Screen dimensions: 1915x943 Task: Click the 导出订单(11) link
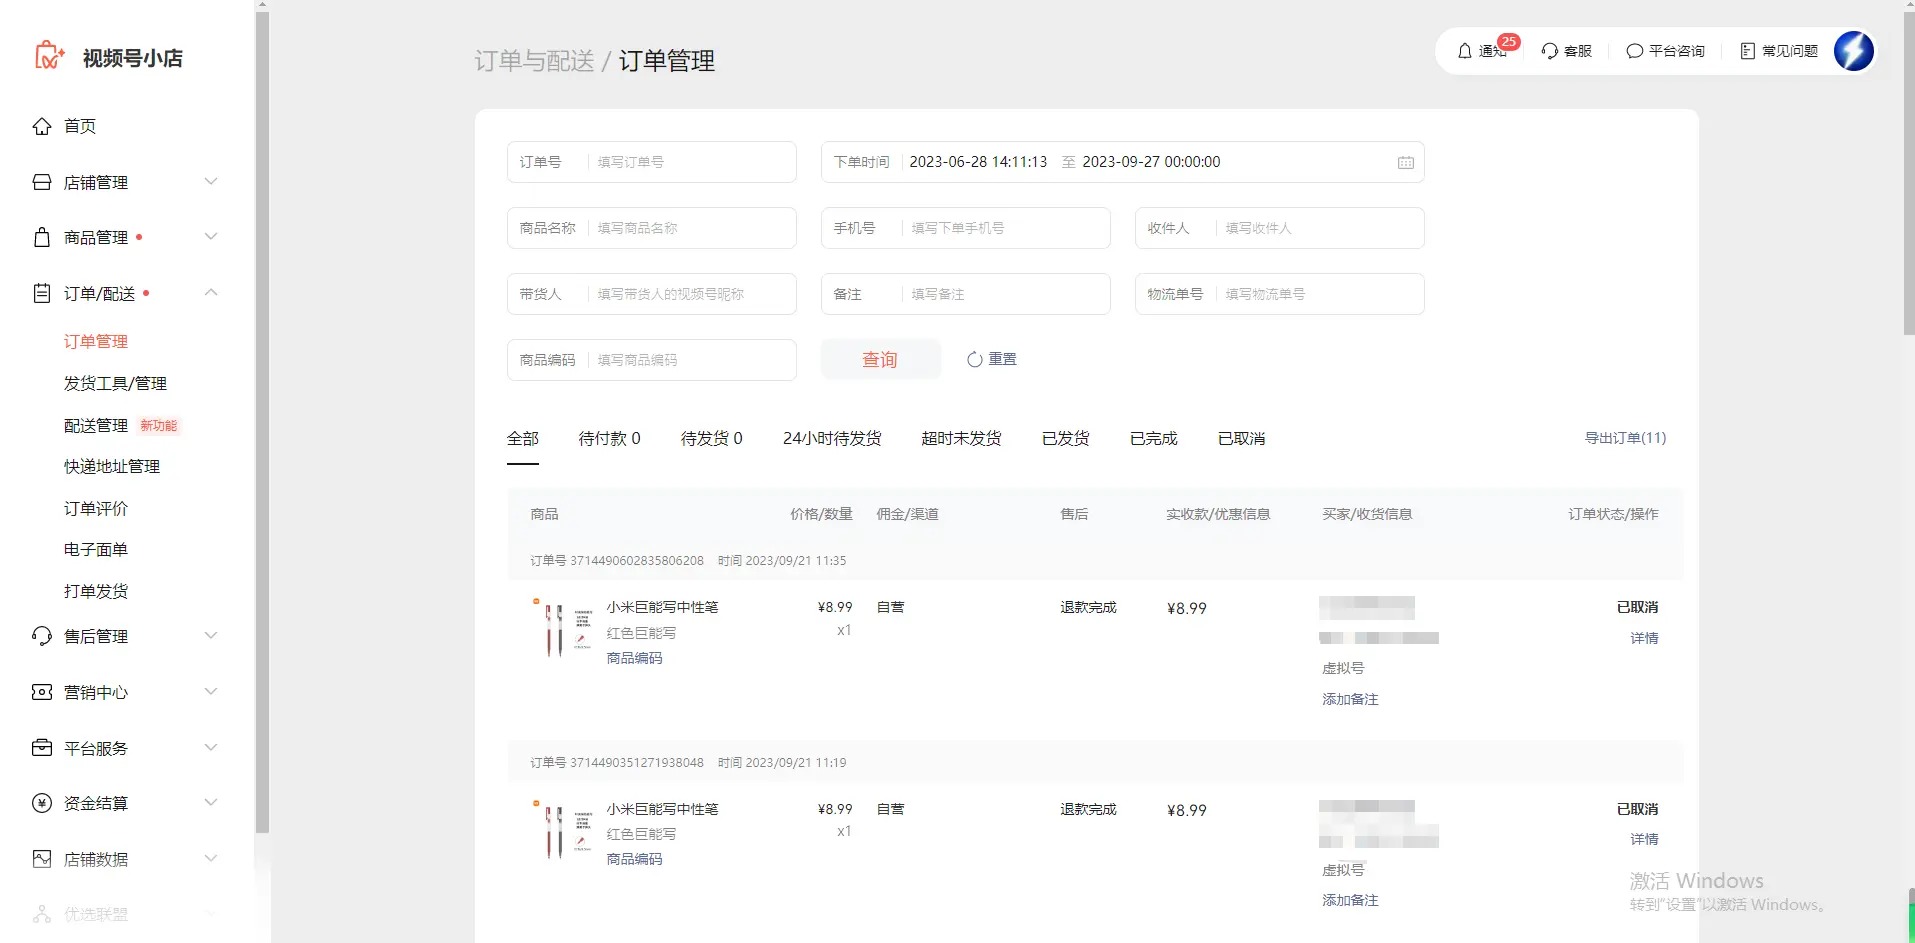click(x=1625, y=438)
